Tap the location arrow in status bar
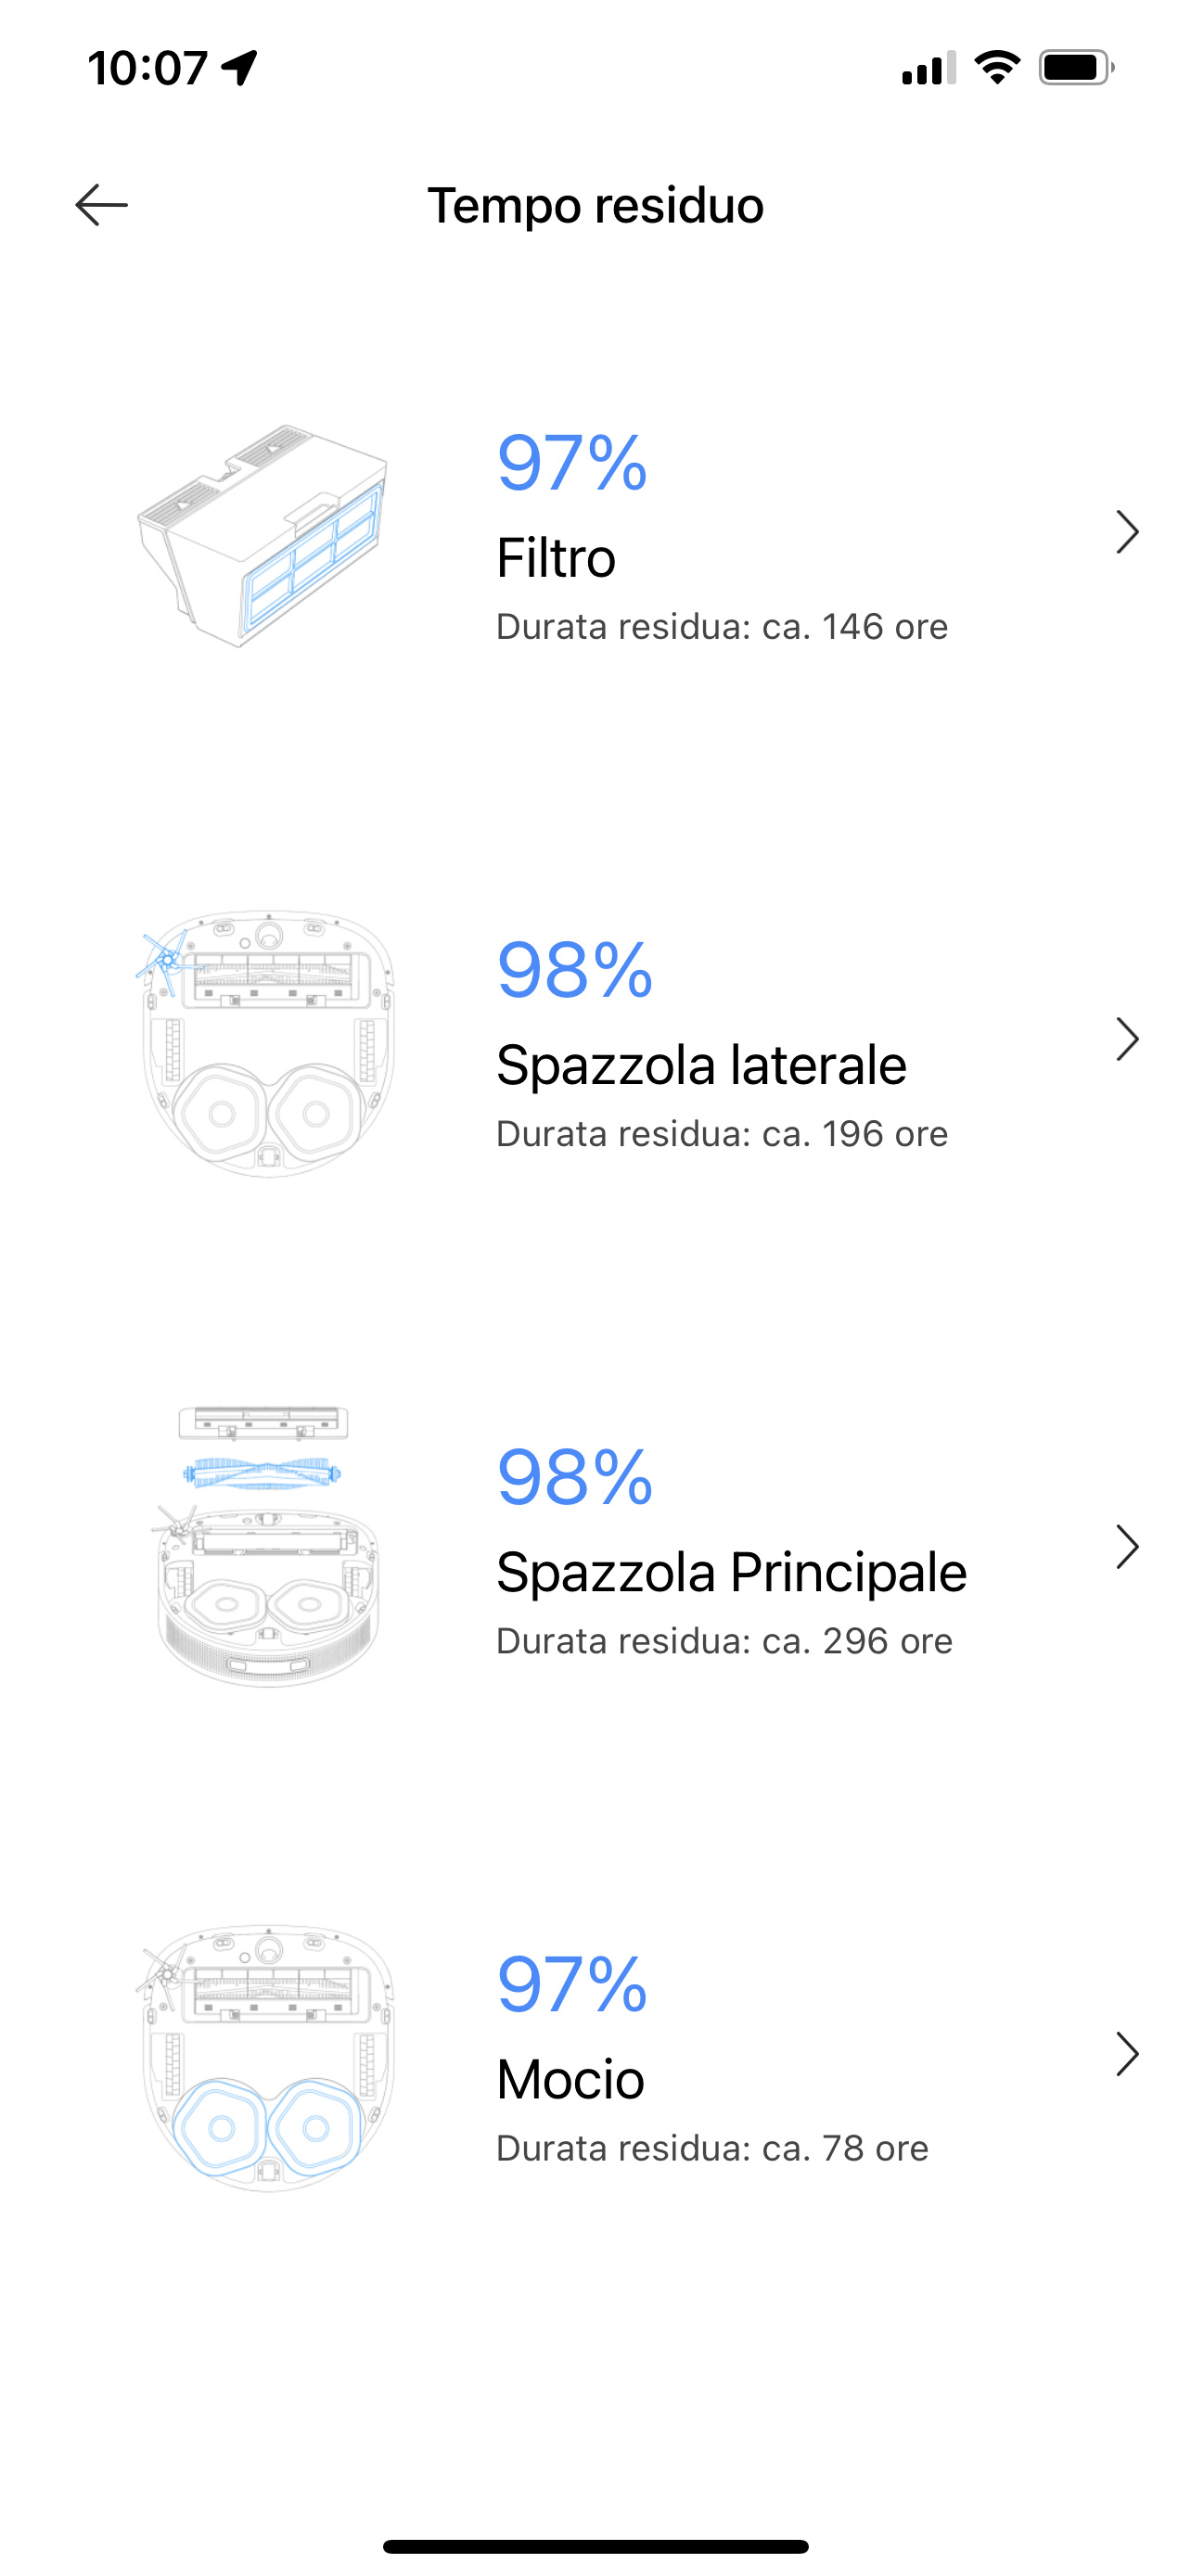This screenshot has height=2576, width=1191. (x=240, y=67)
